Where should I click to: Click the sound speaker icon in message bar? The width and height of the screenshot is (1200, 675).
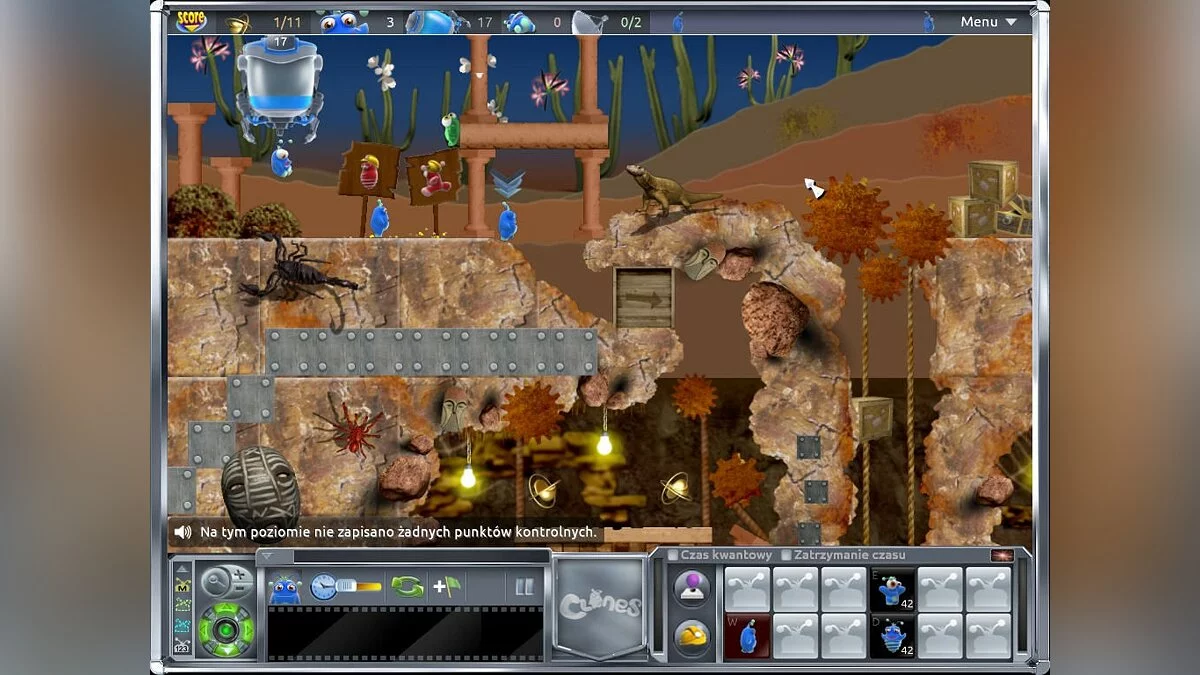coord(183,533)
